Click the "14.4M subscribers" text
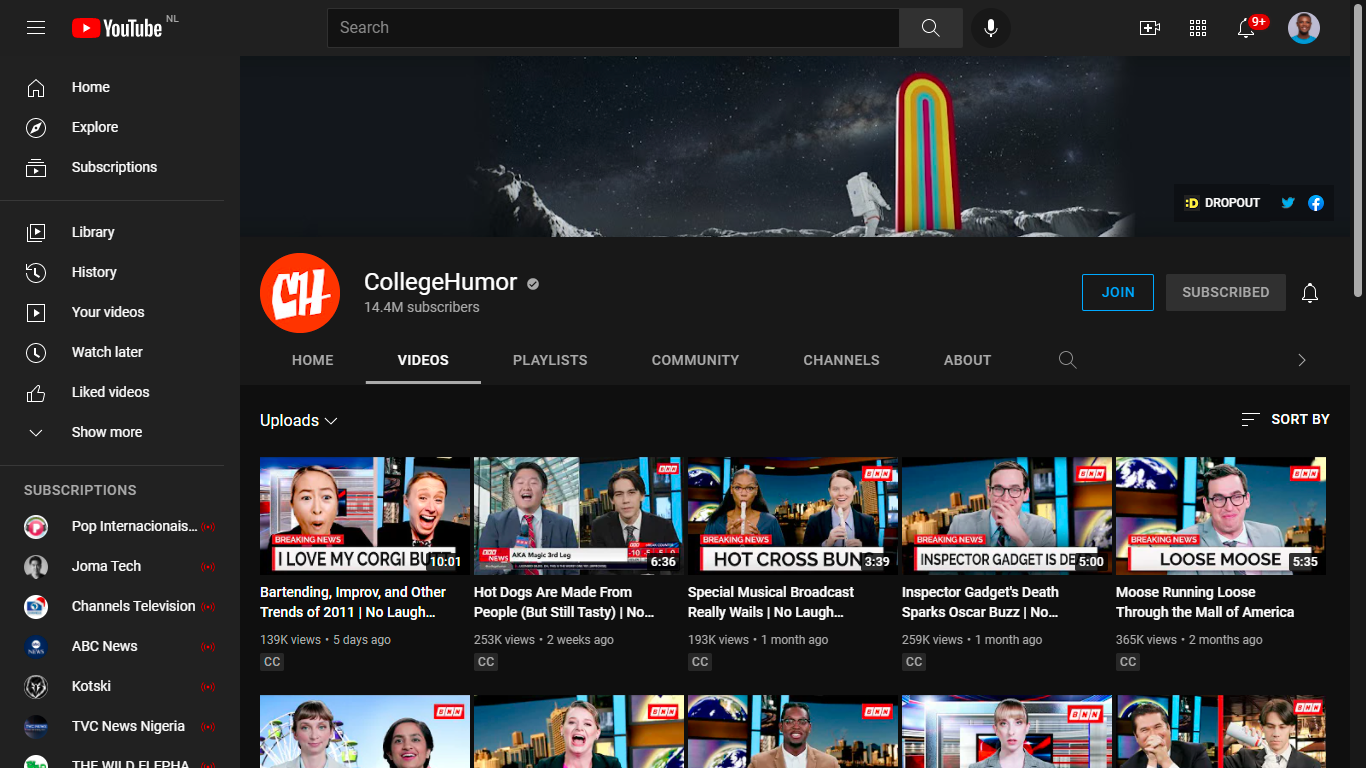Screen dimensions: 1366x768 (x=422, y=307)
